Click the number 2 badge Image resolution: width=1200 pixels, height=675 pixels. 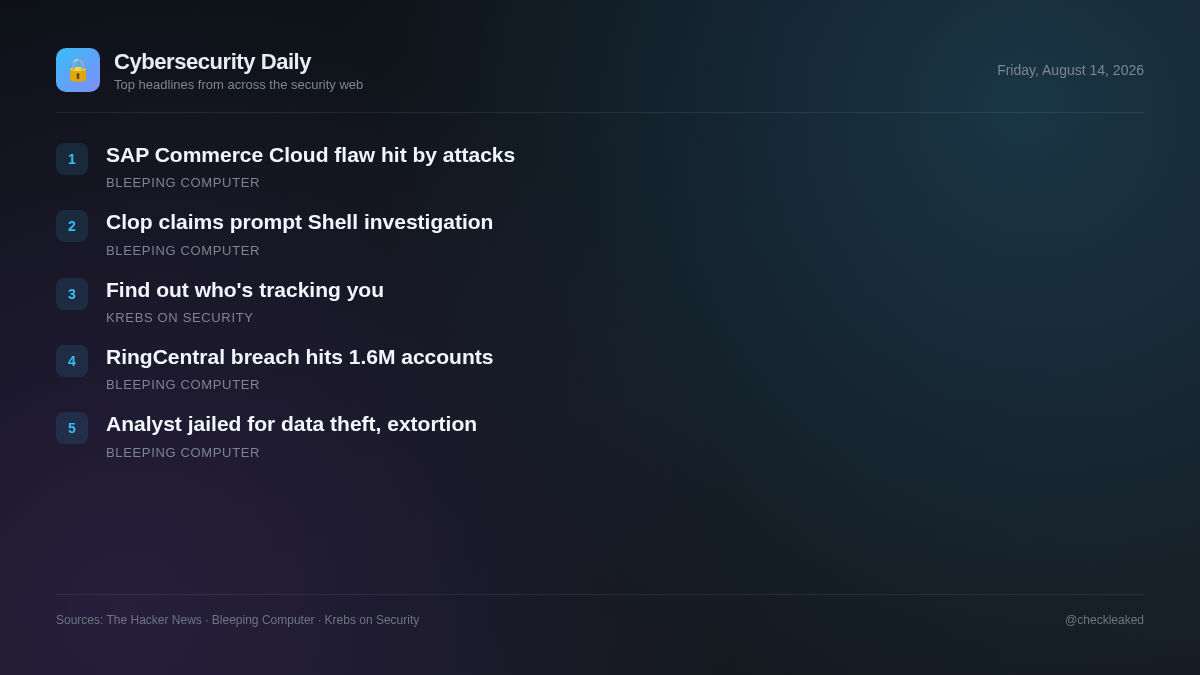tap(72, 226)
